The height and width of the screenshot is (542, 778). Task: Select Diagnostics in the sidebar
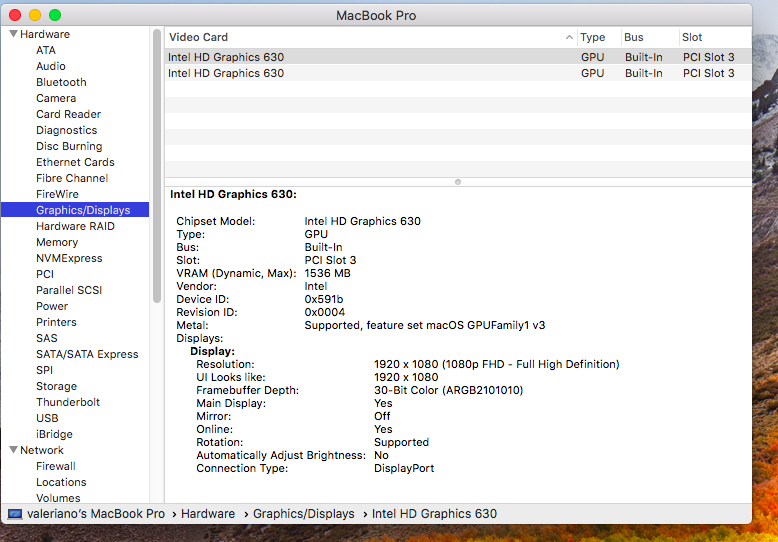(x=66, y=130)
